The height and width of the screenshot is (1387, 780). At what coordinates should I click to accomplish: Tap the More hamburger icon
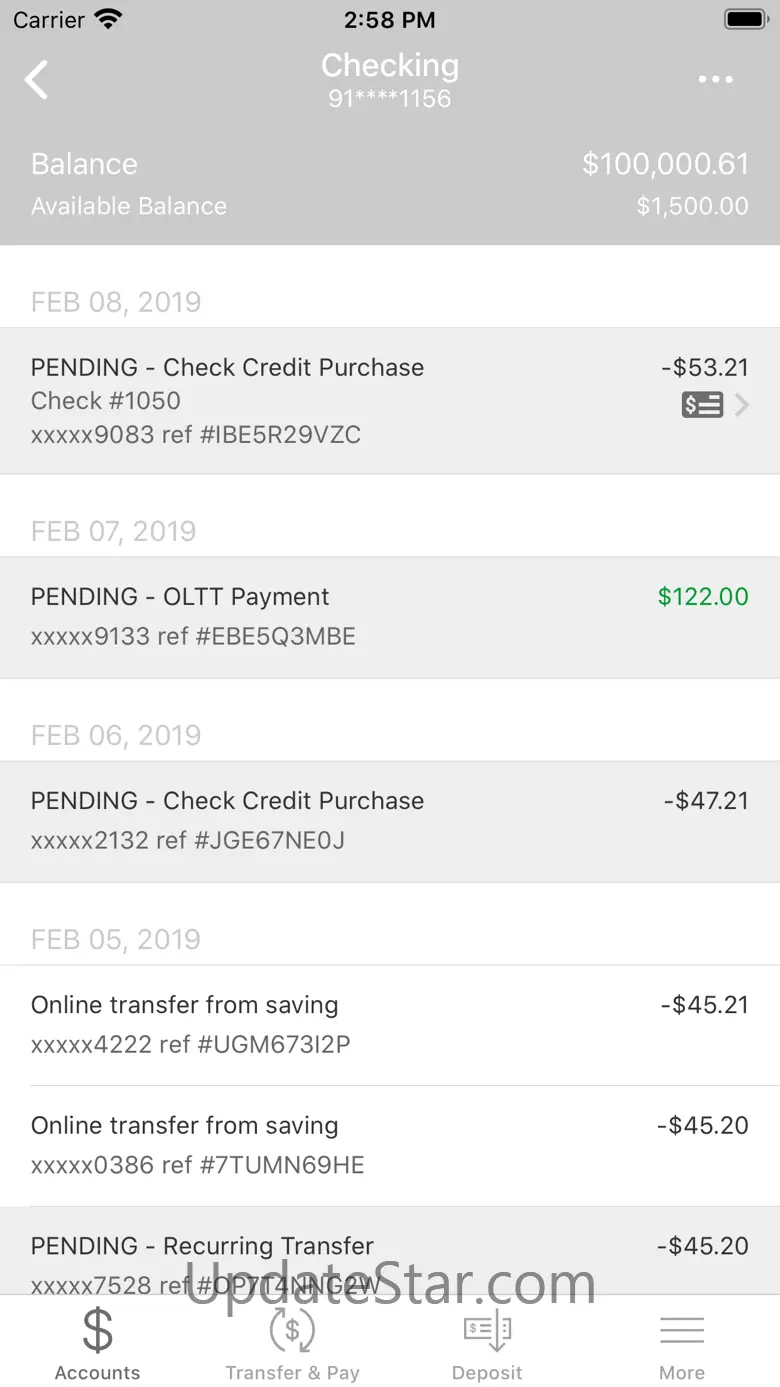tap(682, 1330)
